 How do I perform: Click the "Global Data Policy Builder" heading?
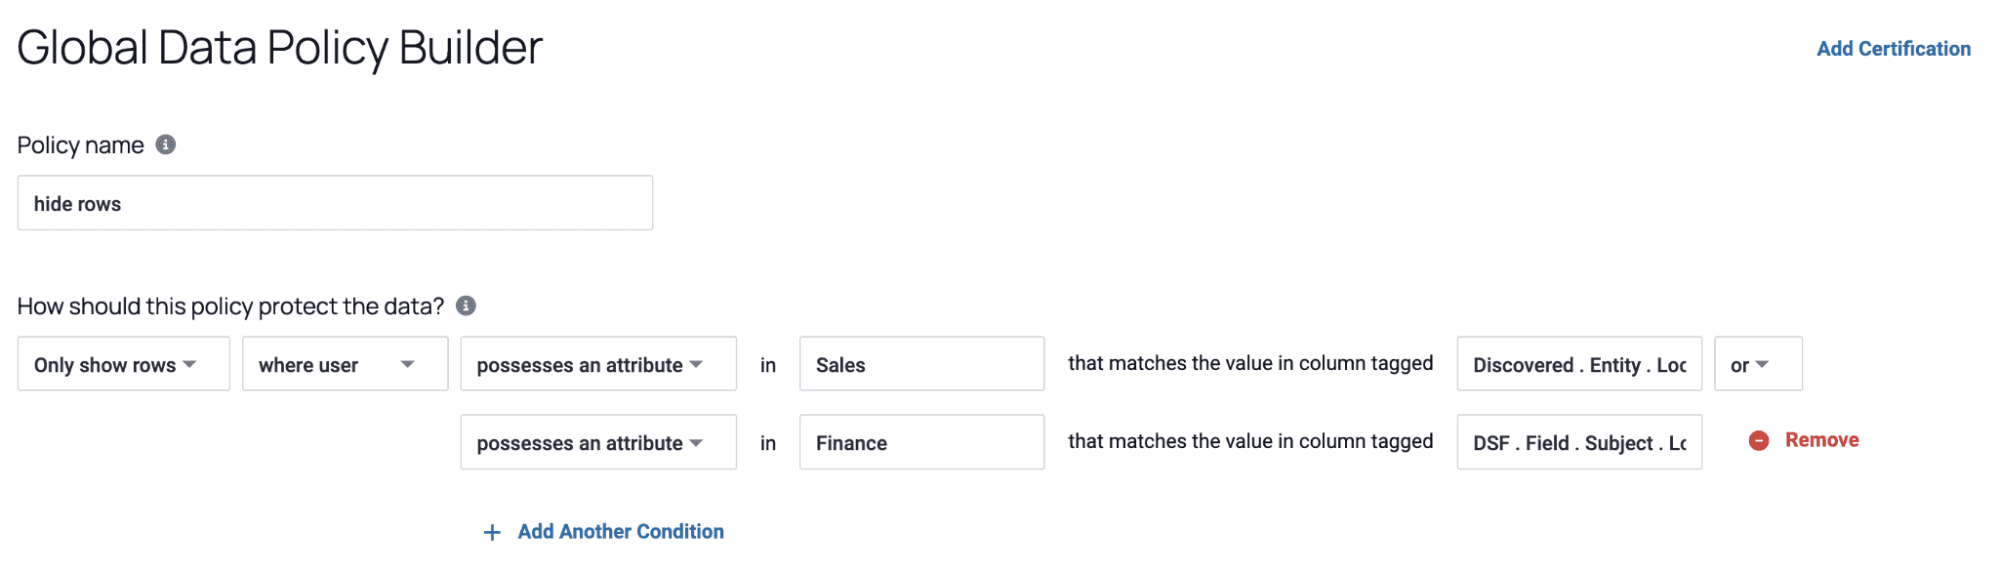tap(280, 48)
